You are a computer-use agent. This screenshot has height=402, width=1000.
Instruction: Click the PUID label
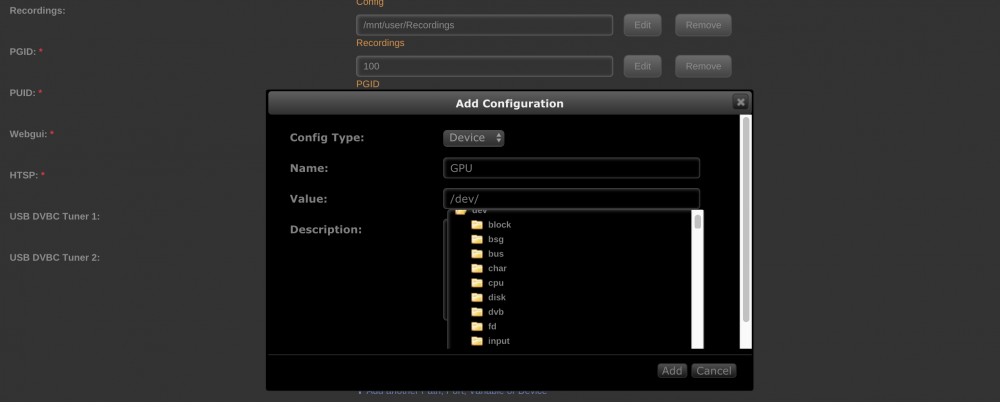point(26,93)
